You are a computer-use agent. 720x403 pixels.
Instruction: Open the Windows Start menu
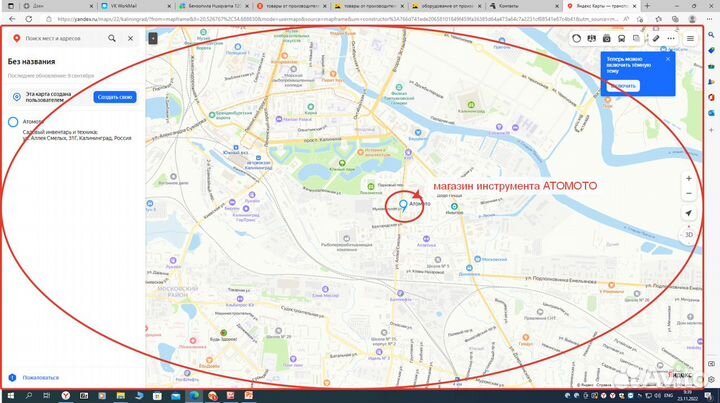click(x=10, y=395)
